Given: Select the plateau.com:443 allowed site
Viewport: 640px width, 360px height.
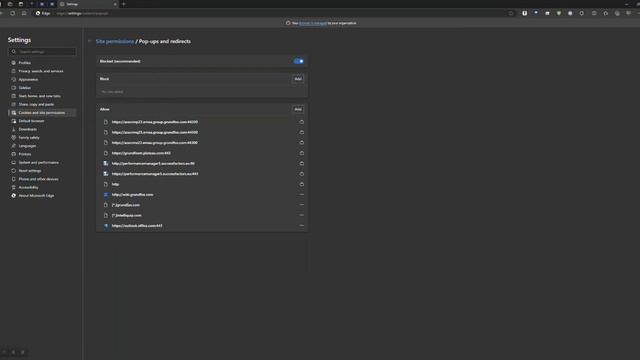Looking at the screenshot, I should pos(141,153).
